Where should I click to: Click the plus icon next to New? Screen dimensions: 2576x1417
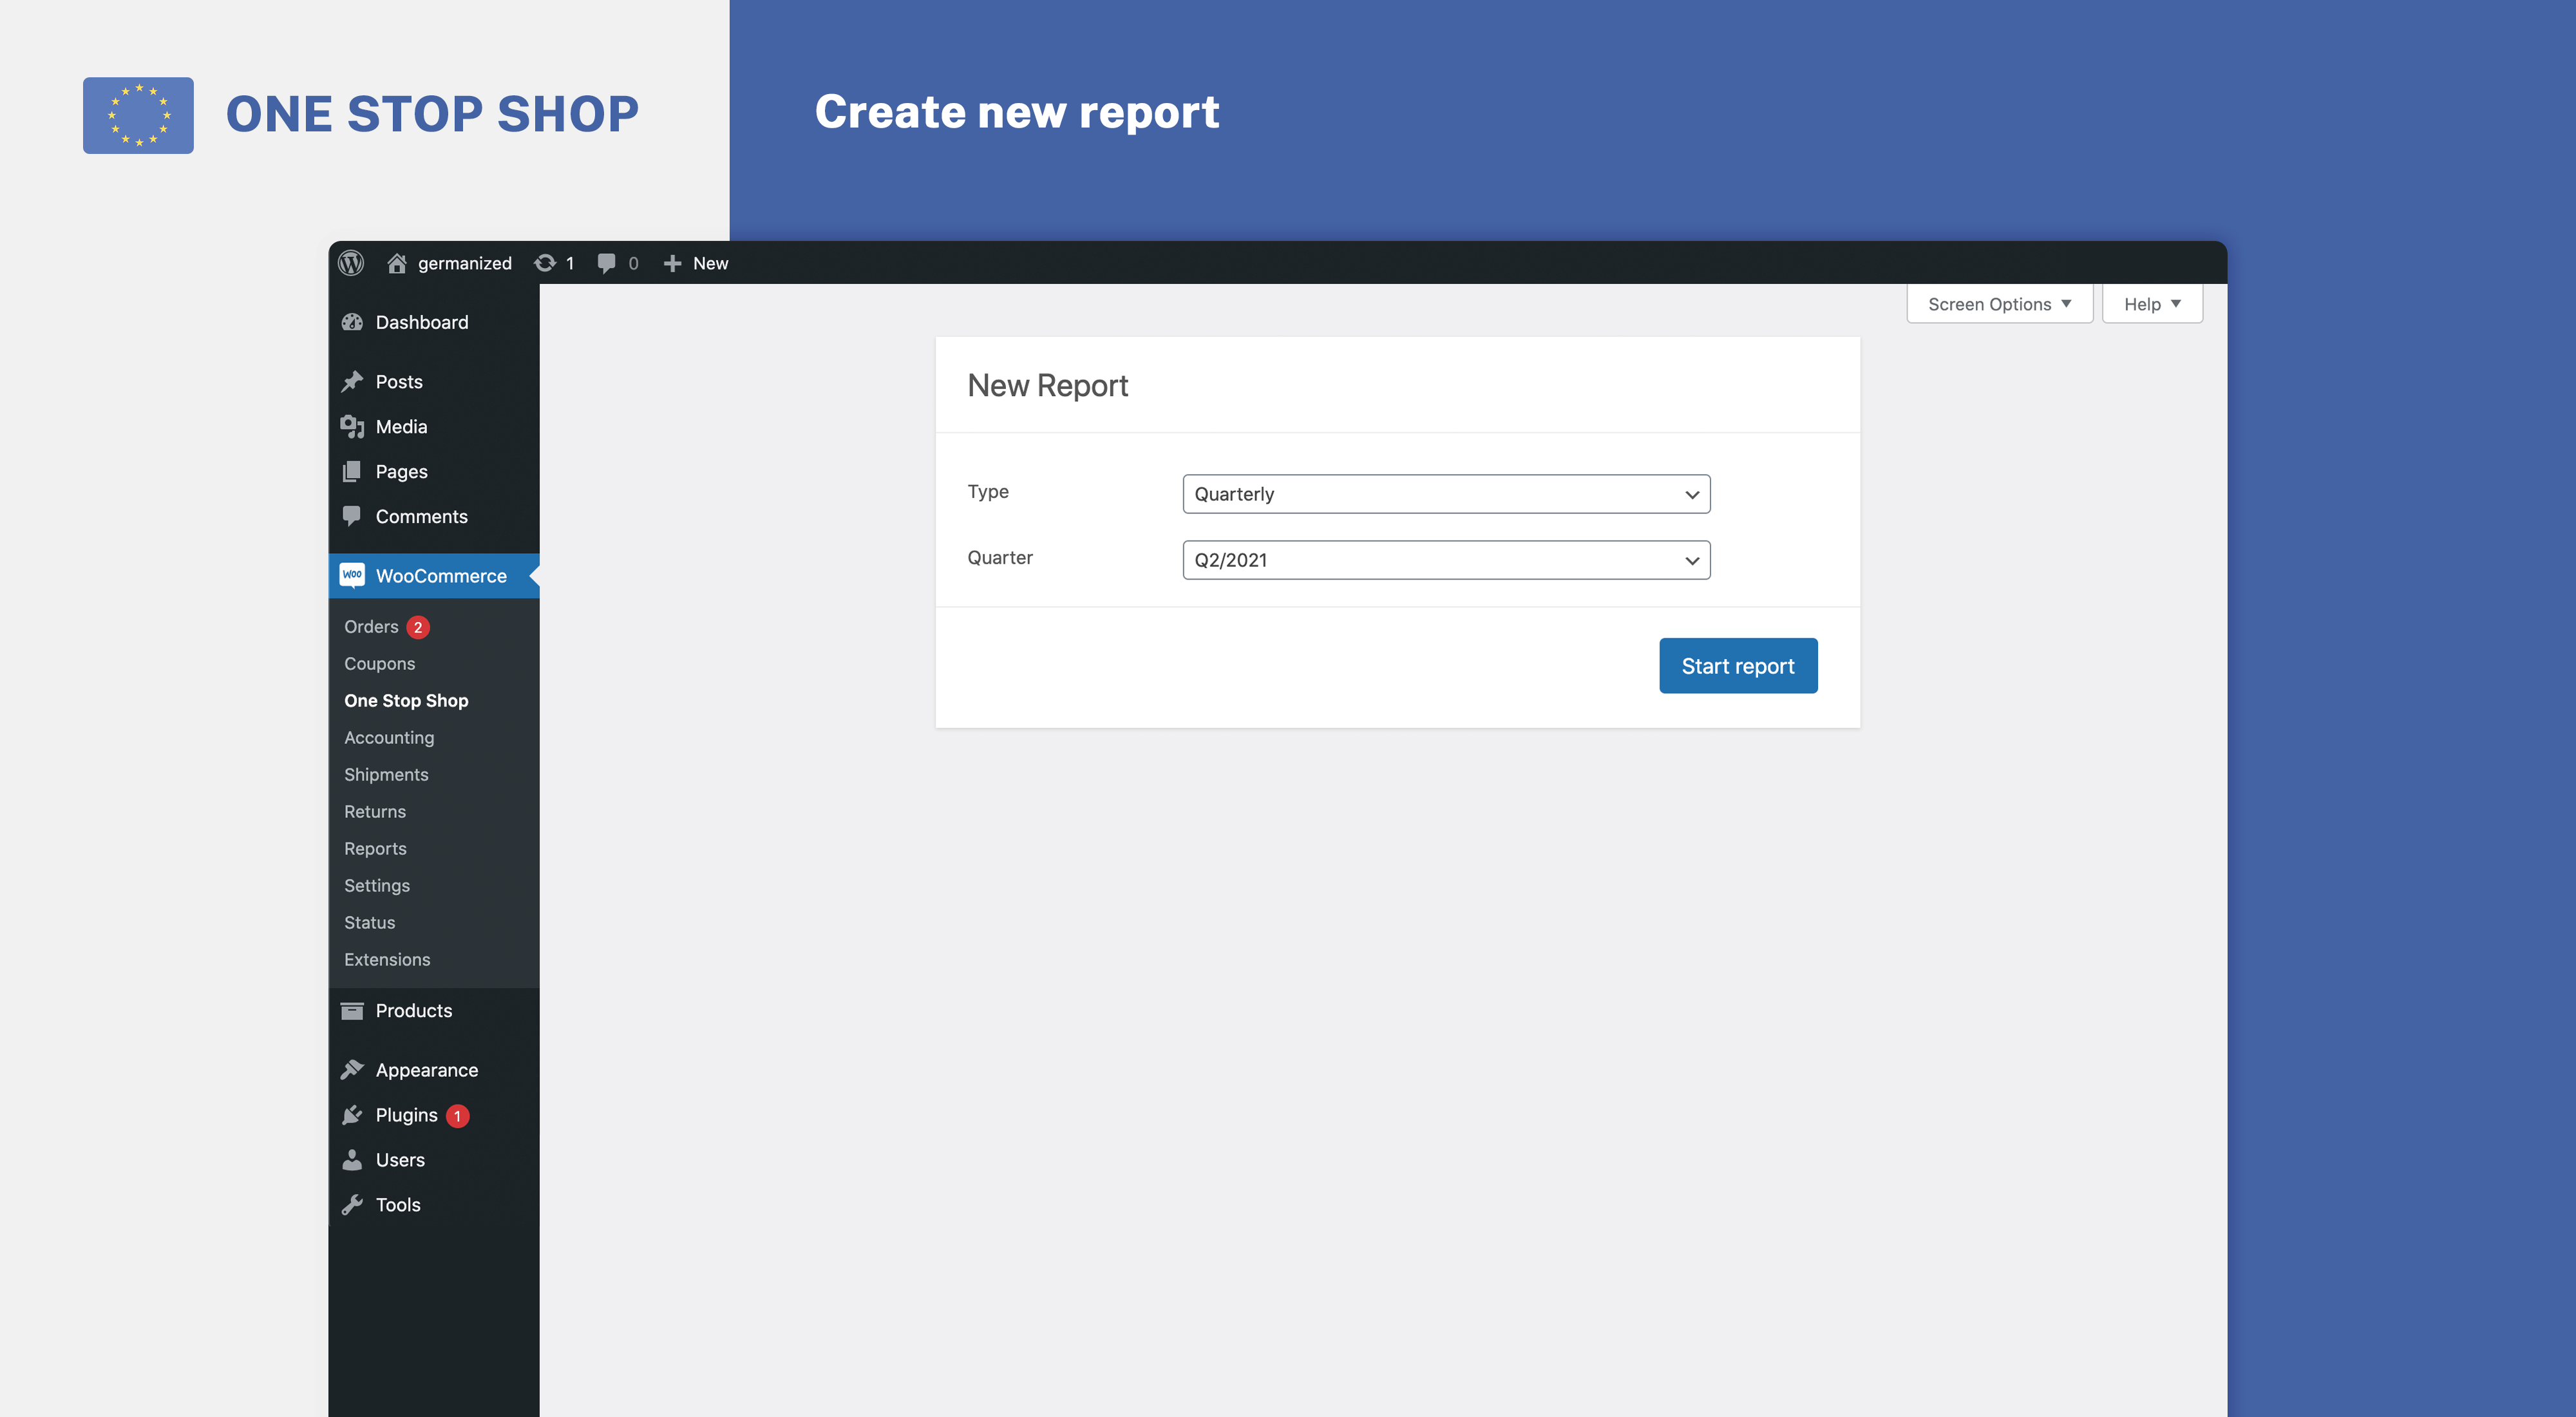672,263
